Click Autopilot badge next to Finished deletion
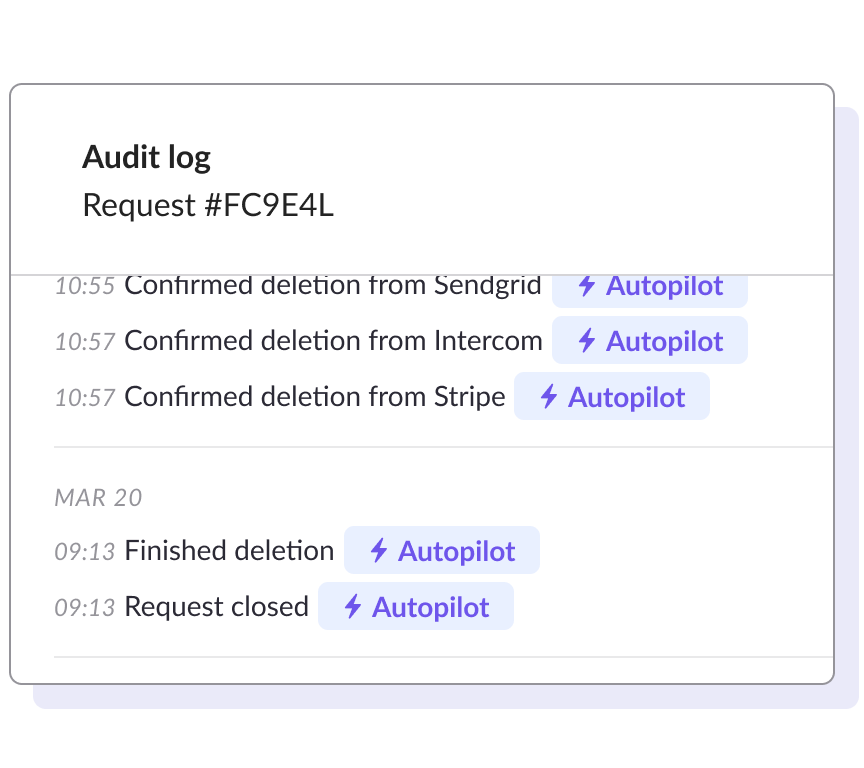Viewport: 864px width, 768px height. click(x=441, y=551)
